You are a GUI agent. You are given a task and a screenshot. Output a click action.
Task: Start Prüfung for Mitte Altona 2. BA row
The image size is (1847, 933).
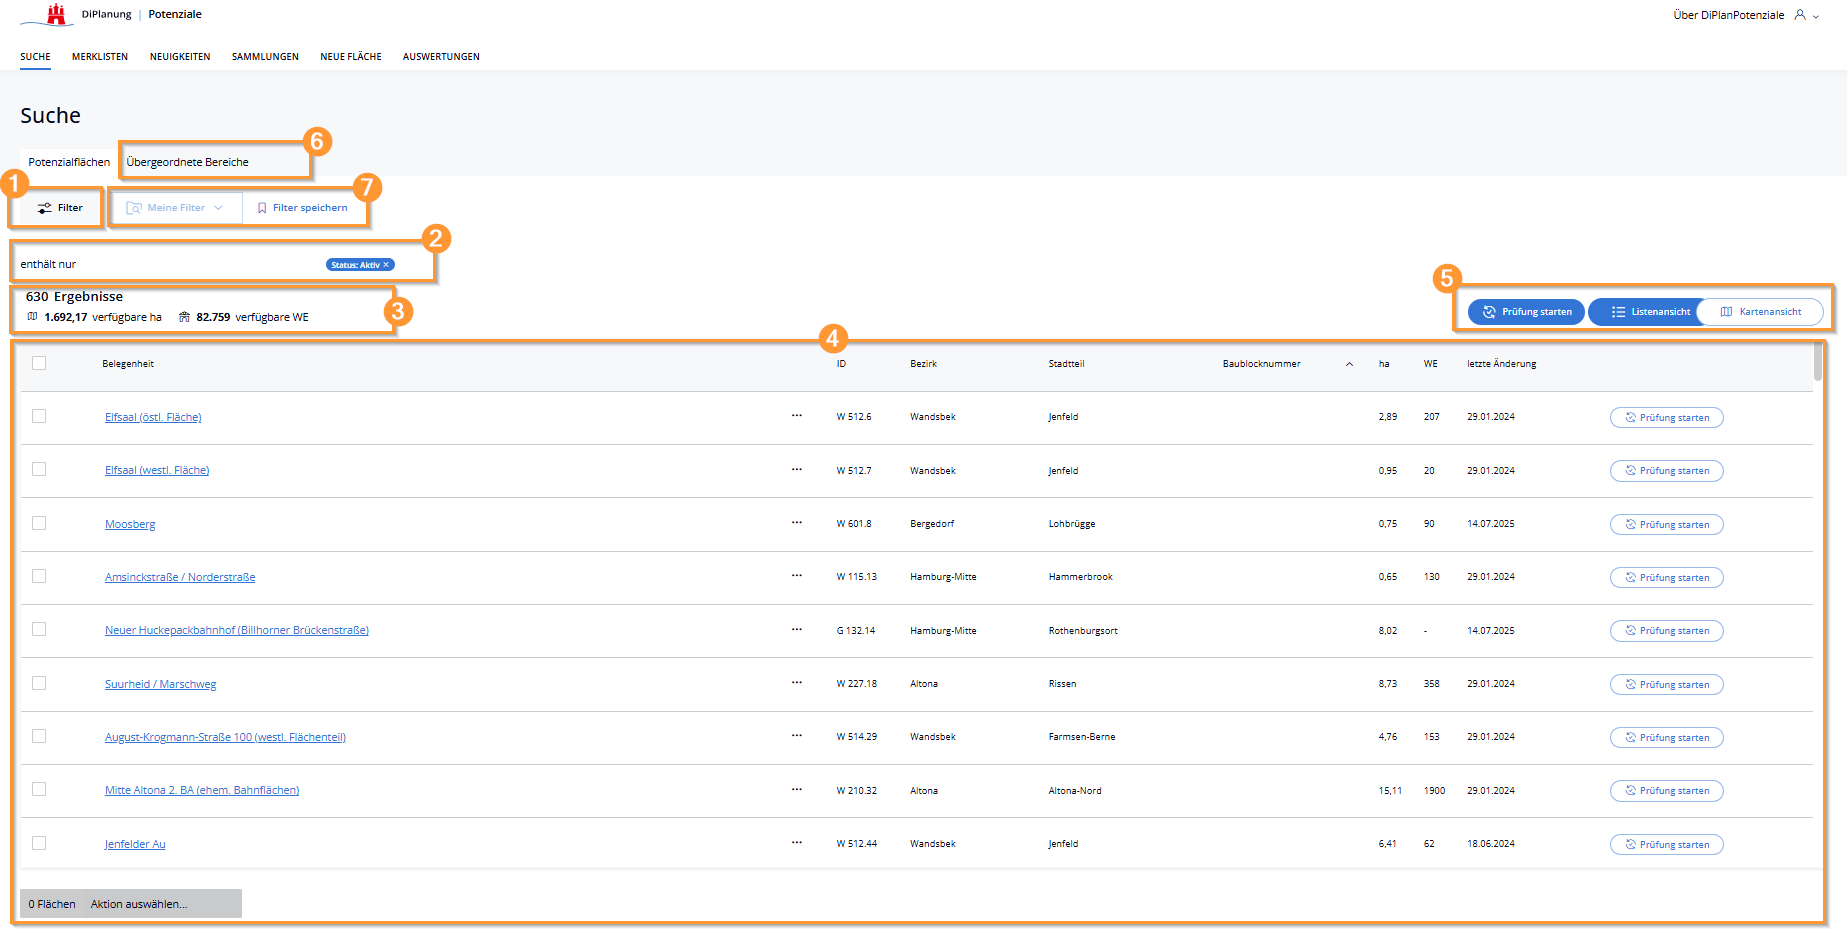click(1666, 791)
